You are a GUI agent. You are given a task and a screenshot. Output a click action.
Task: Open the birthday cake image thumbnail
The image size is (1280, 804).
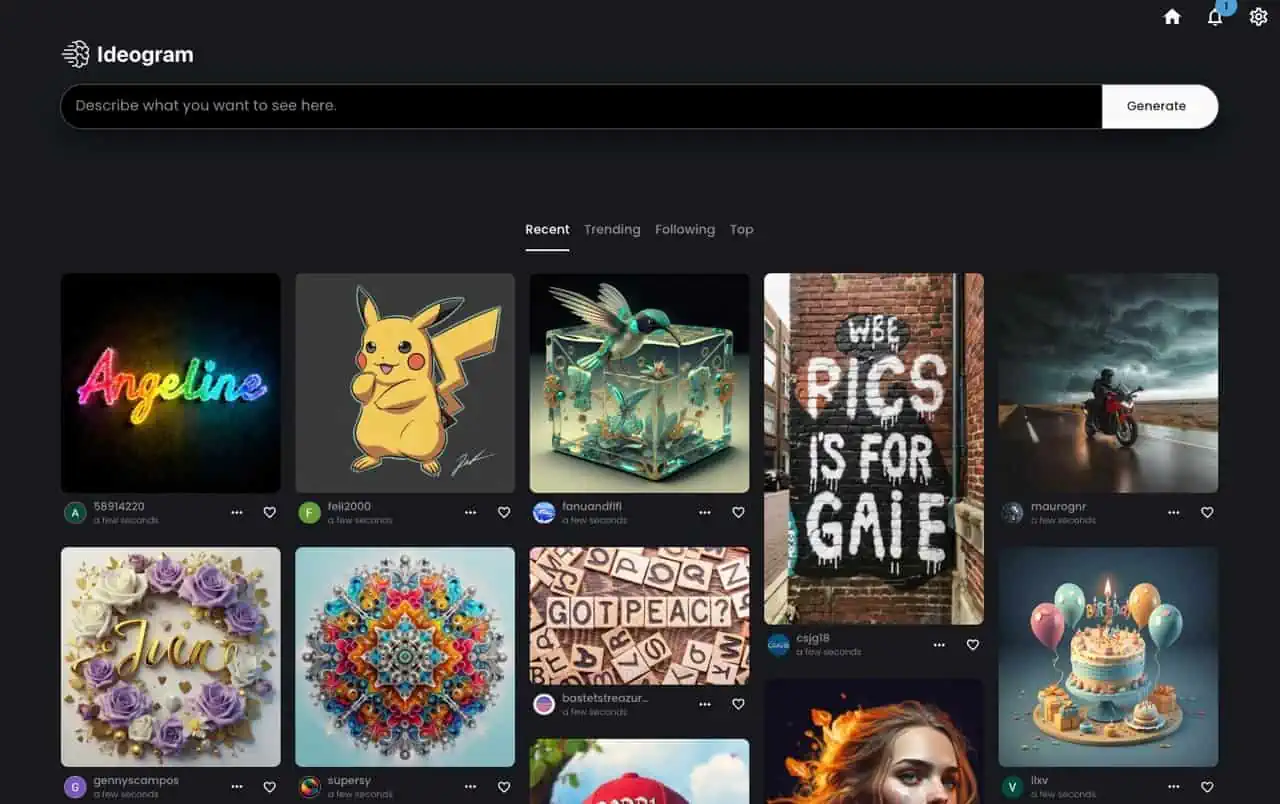tap(1108, 657)
